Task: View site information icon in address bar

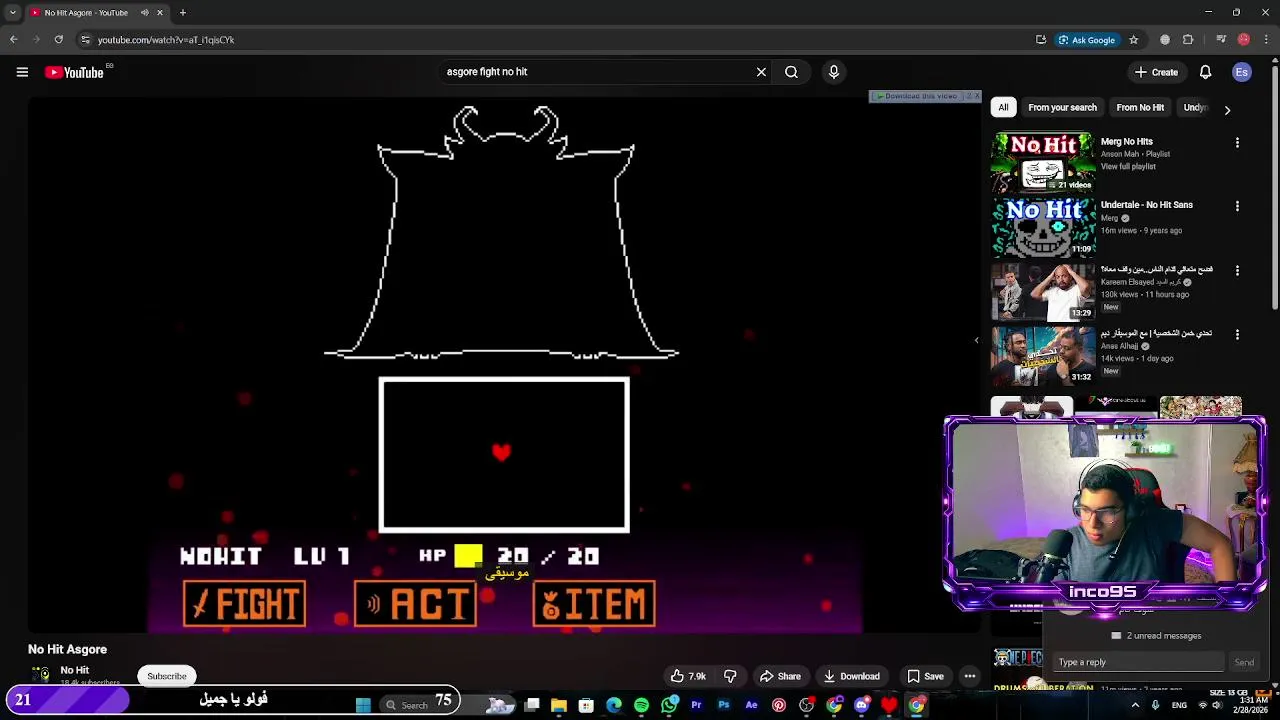Action: (85, 40)
